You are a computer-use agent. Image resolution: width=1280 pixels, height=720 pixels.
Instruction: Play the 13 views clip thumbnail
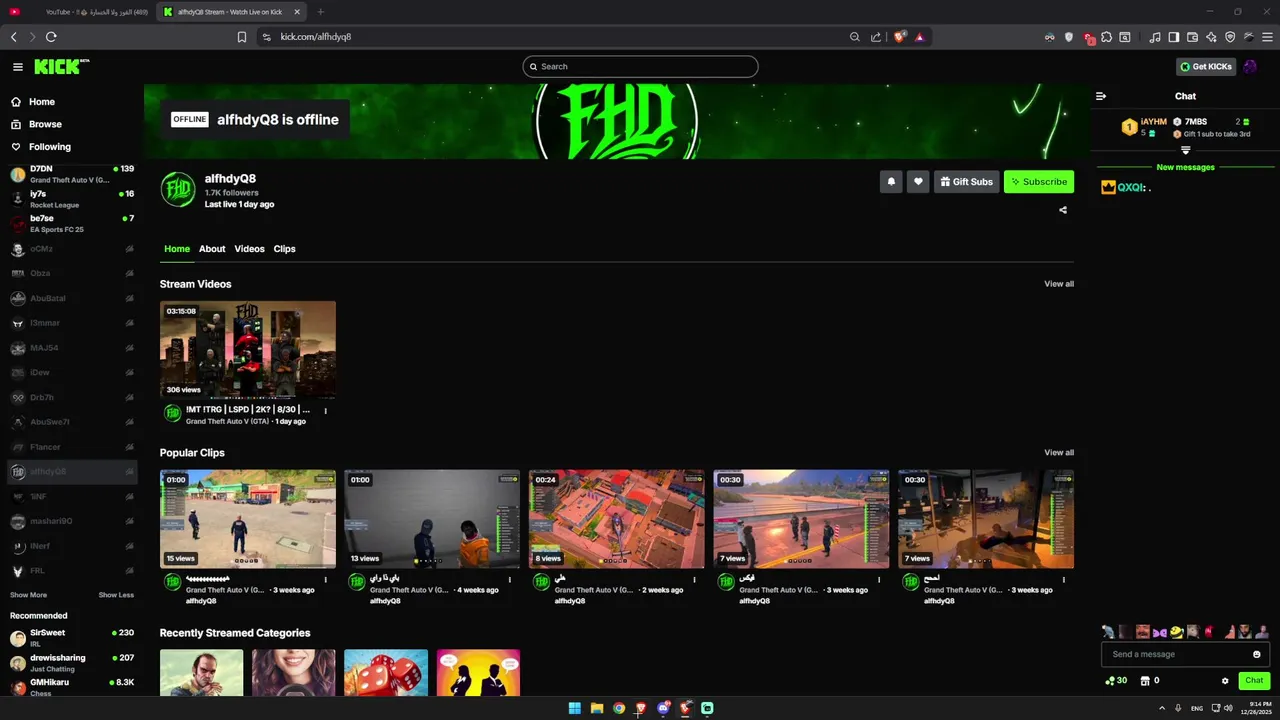coord(432,519)
